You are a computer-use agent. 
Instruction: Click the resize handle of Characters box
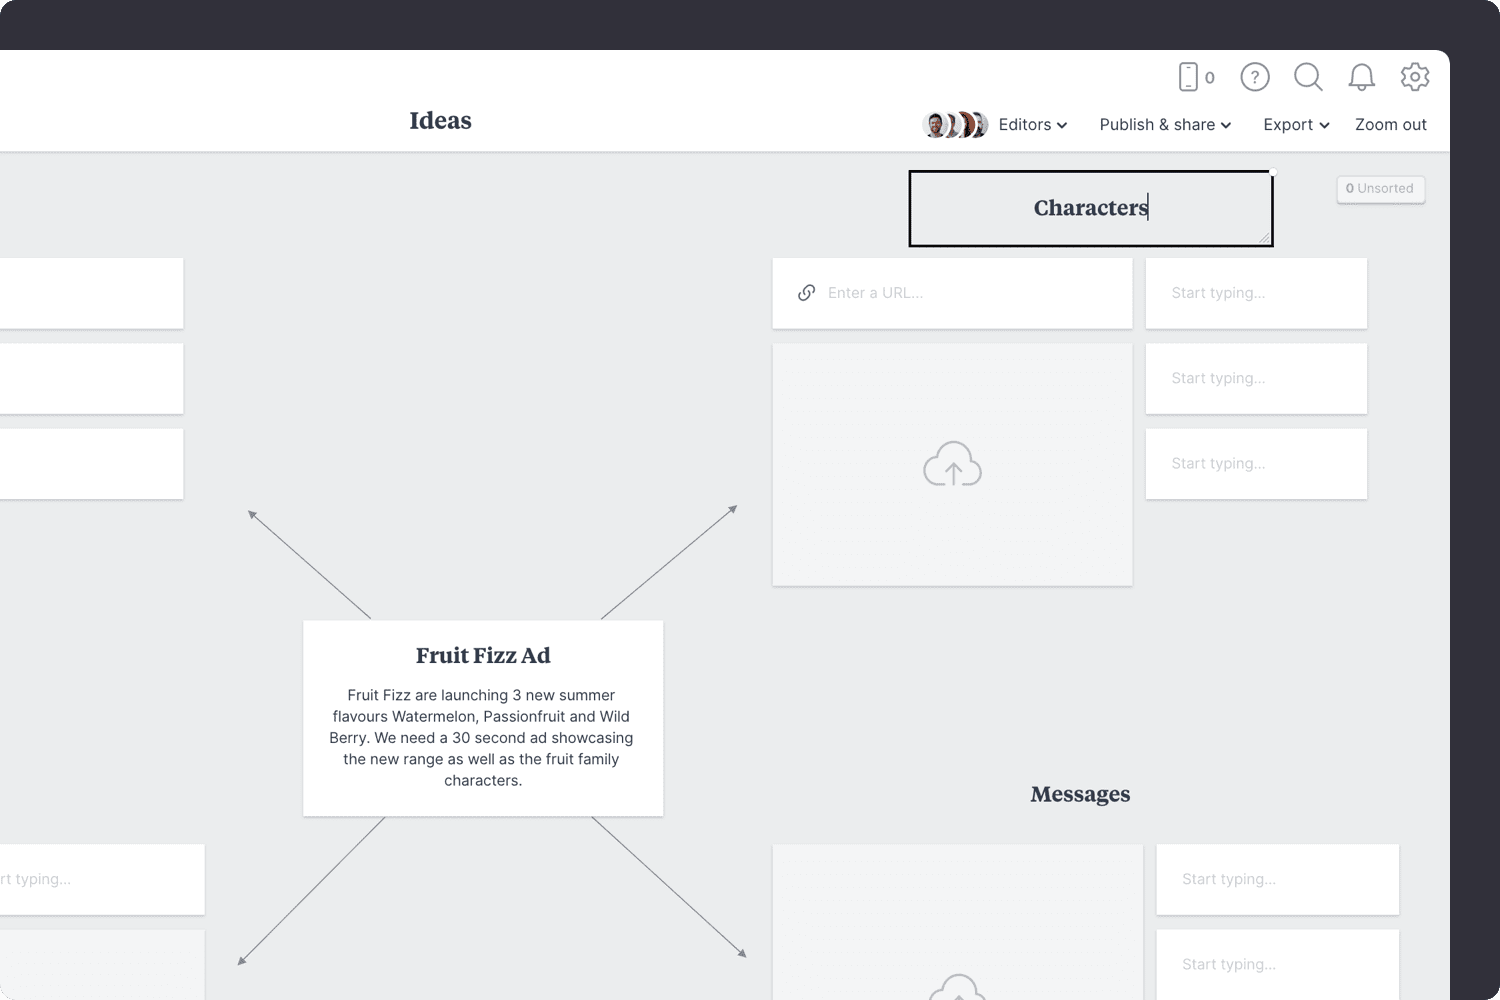(x=1264, y=238)
